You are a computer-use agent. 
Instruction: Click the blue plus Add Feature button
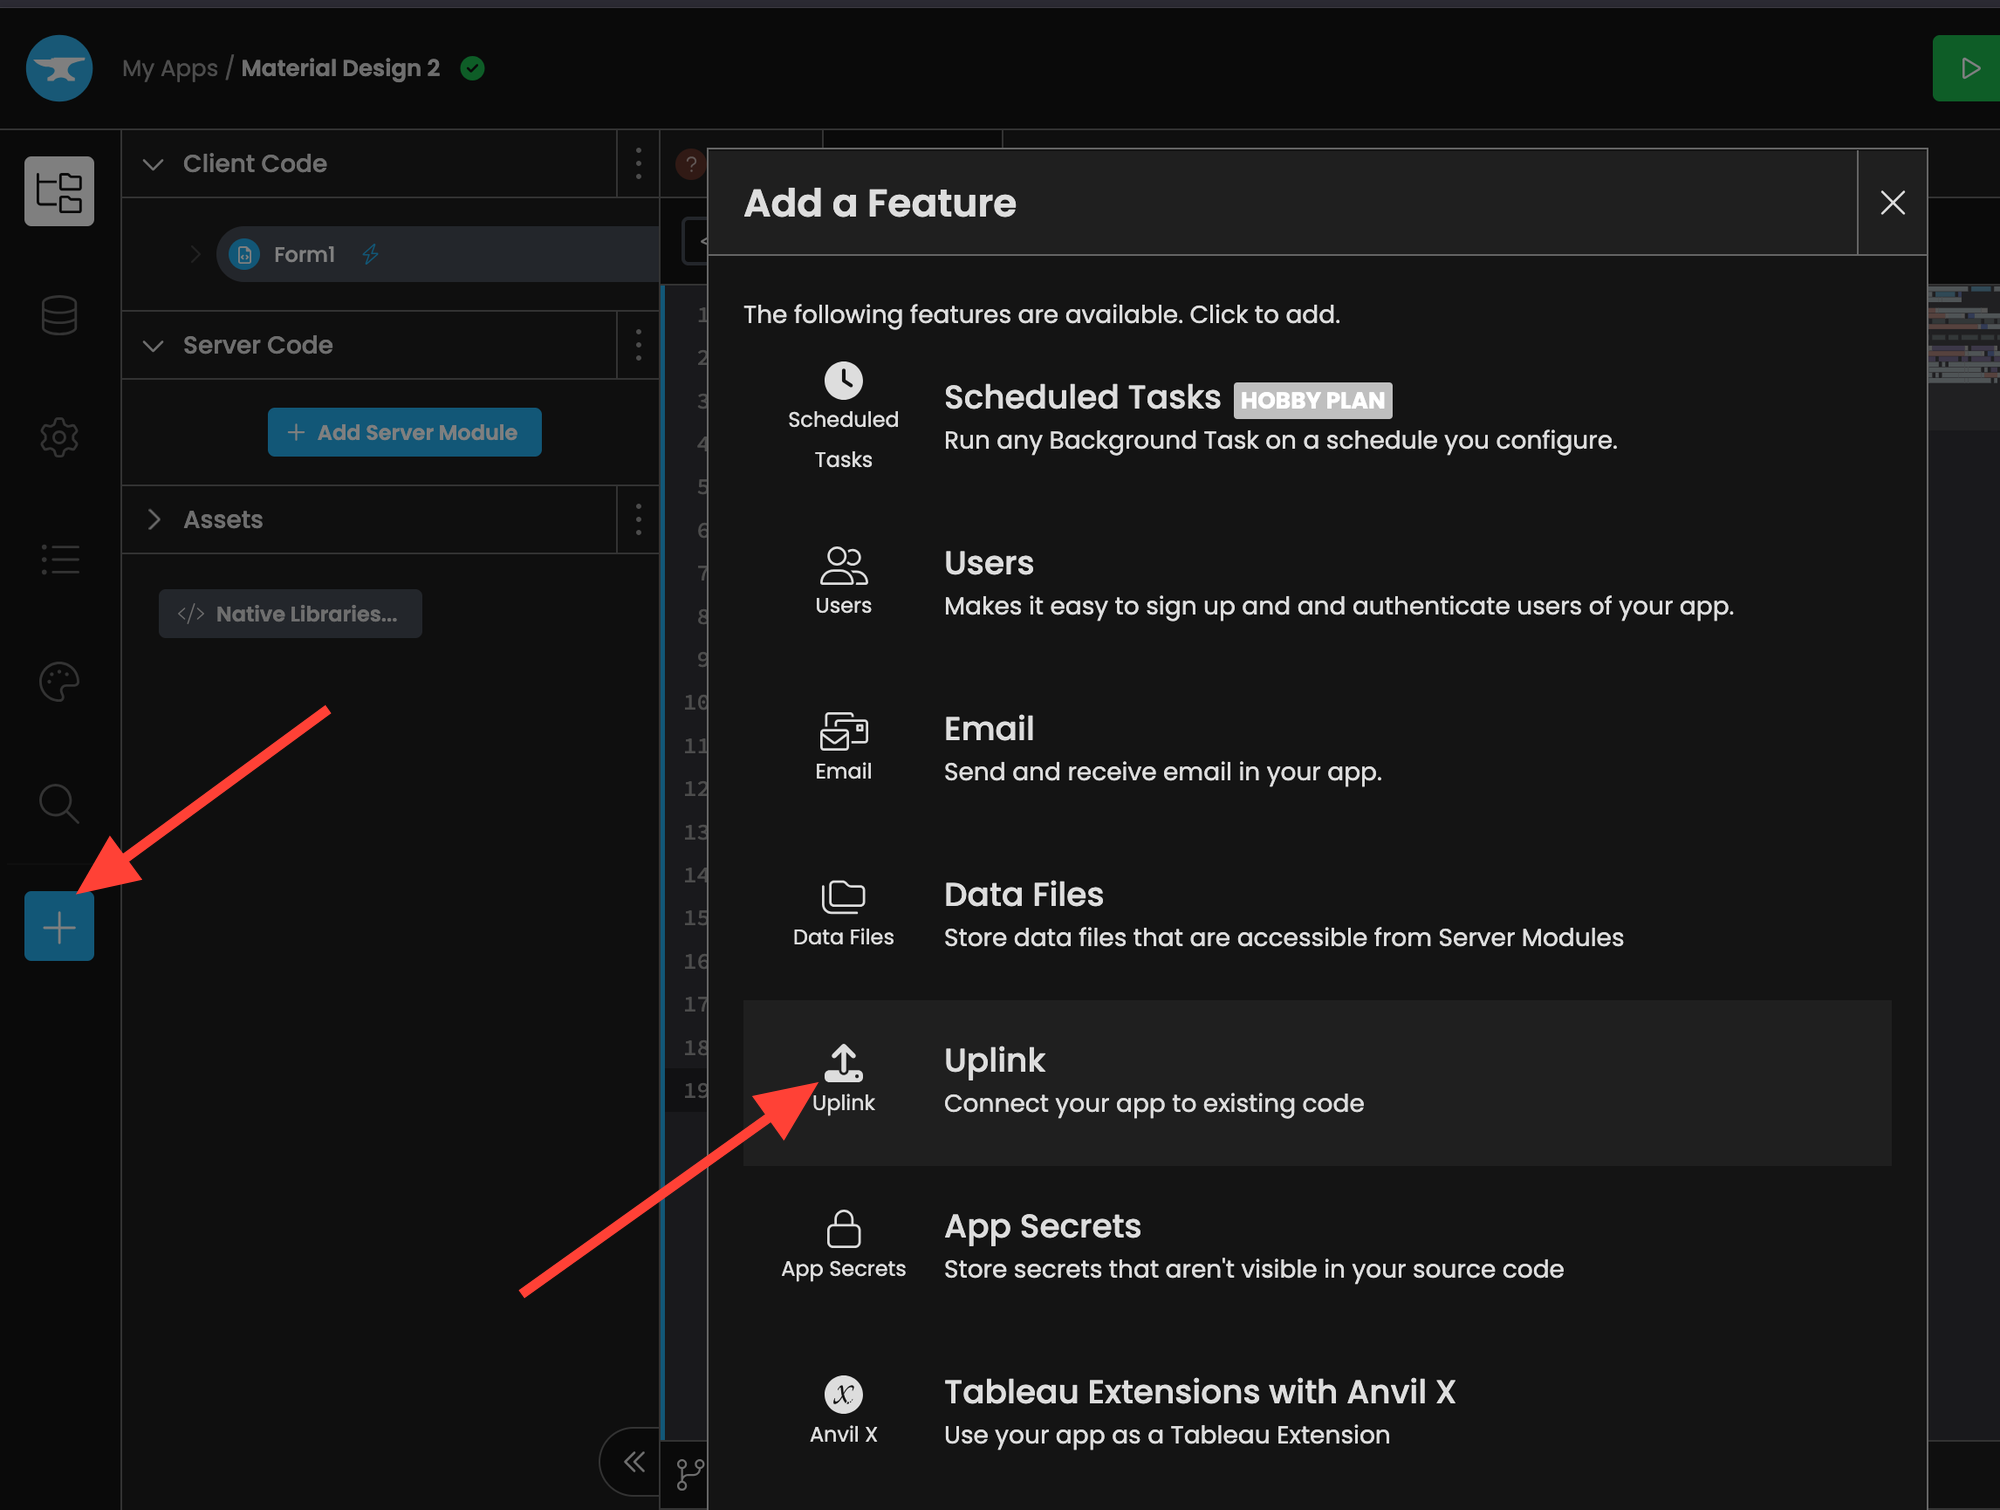pyautogui.click(x=59, y=927)
